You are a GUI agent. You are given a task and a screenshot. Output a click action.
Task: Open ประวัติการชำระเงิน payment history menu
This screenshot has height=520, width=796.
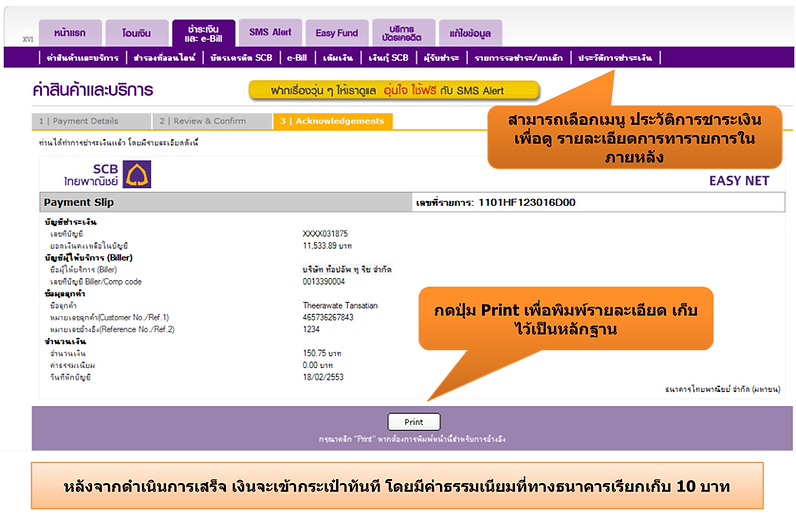click(x=615, y=58)
